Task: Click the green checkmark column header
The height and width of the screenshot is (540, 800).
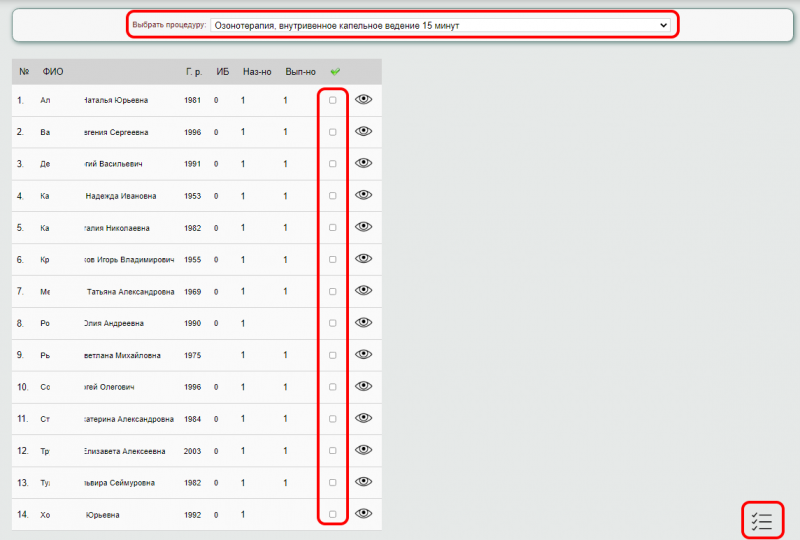Action: pos(335,72)
